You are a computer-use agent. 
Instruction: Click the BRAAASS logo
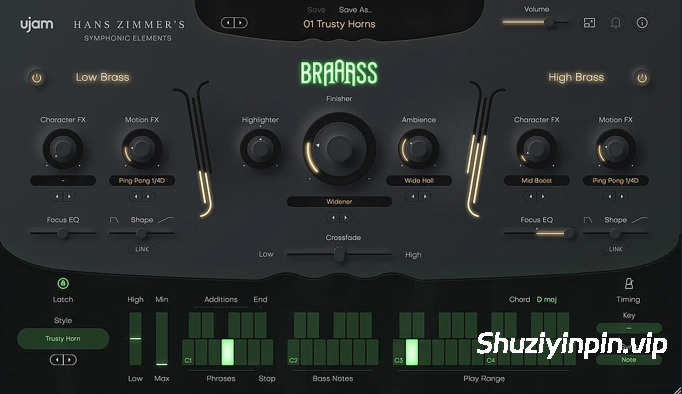click(x=339, y=73)
